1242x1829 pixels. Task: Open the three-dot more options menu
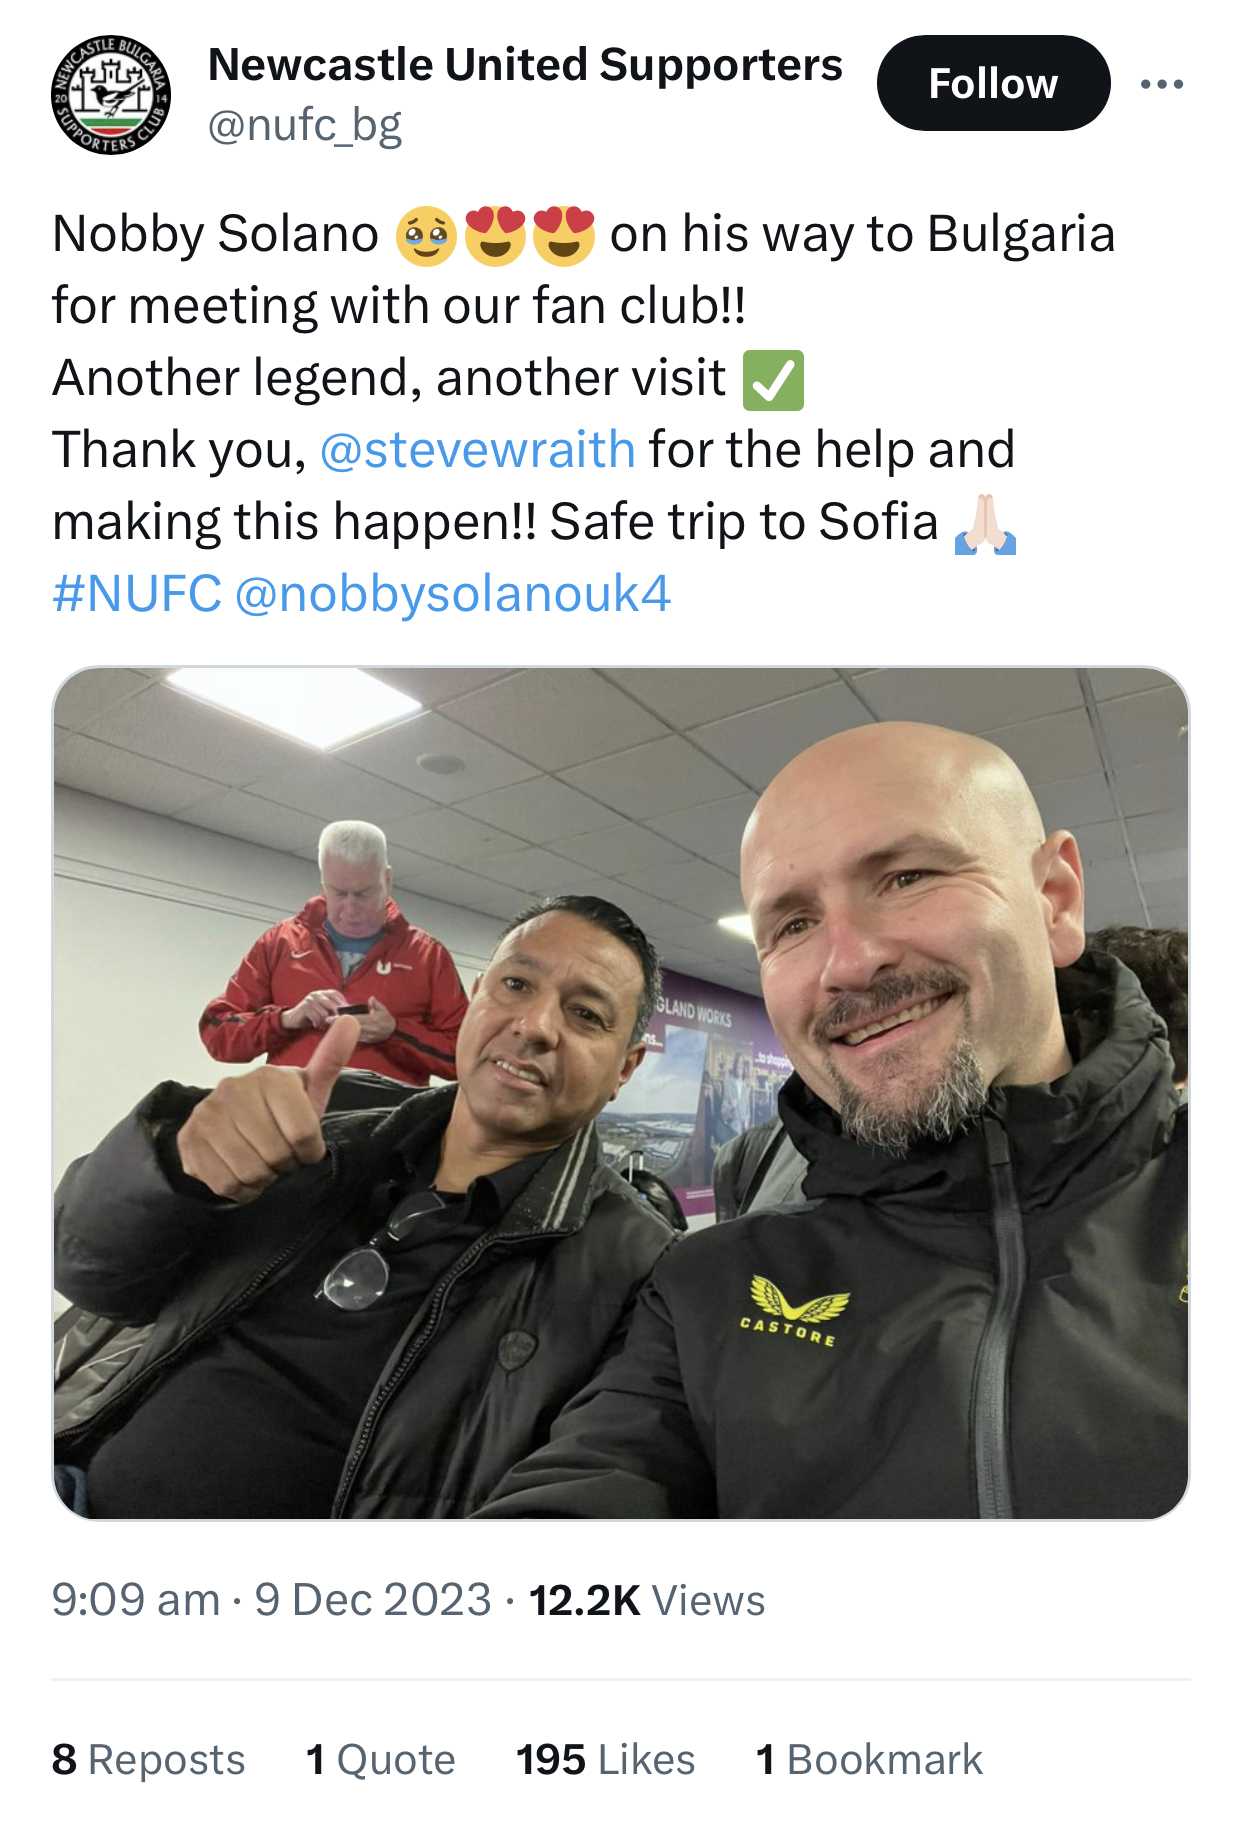coord(1162,84)
